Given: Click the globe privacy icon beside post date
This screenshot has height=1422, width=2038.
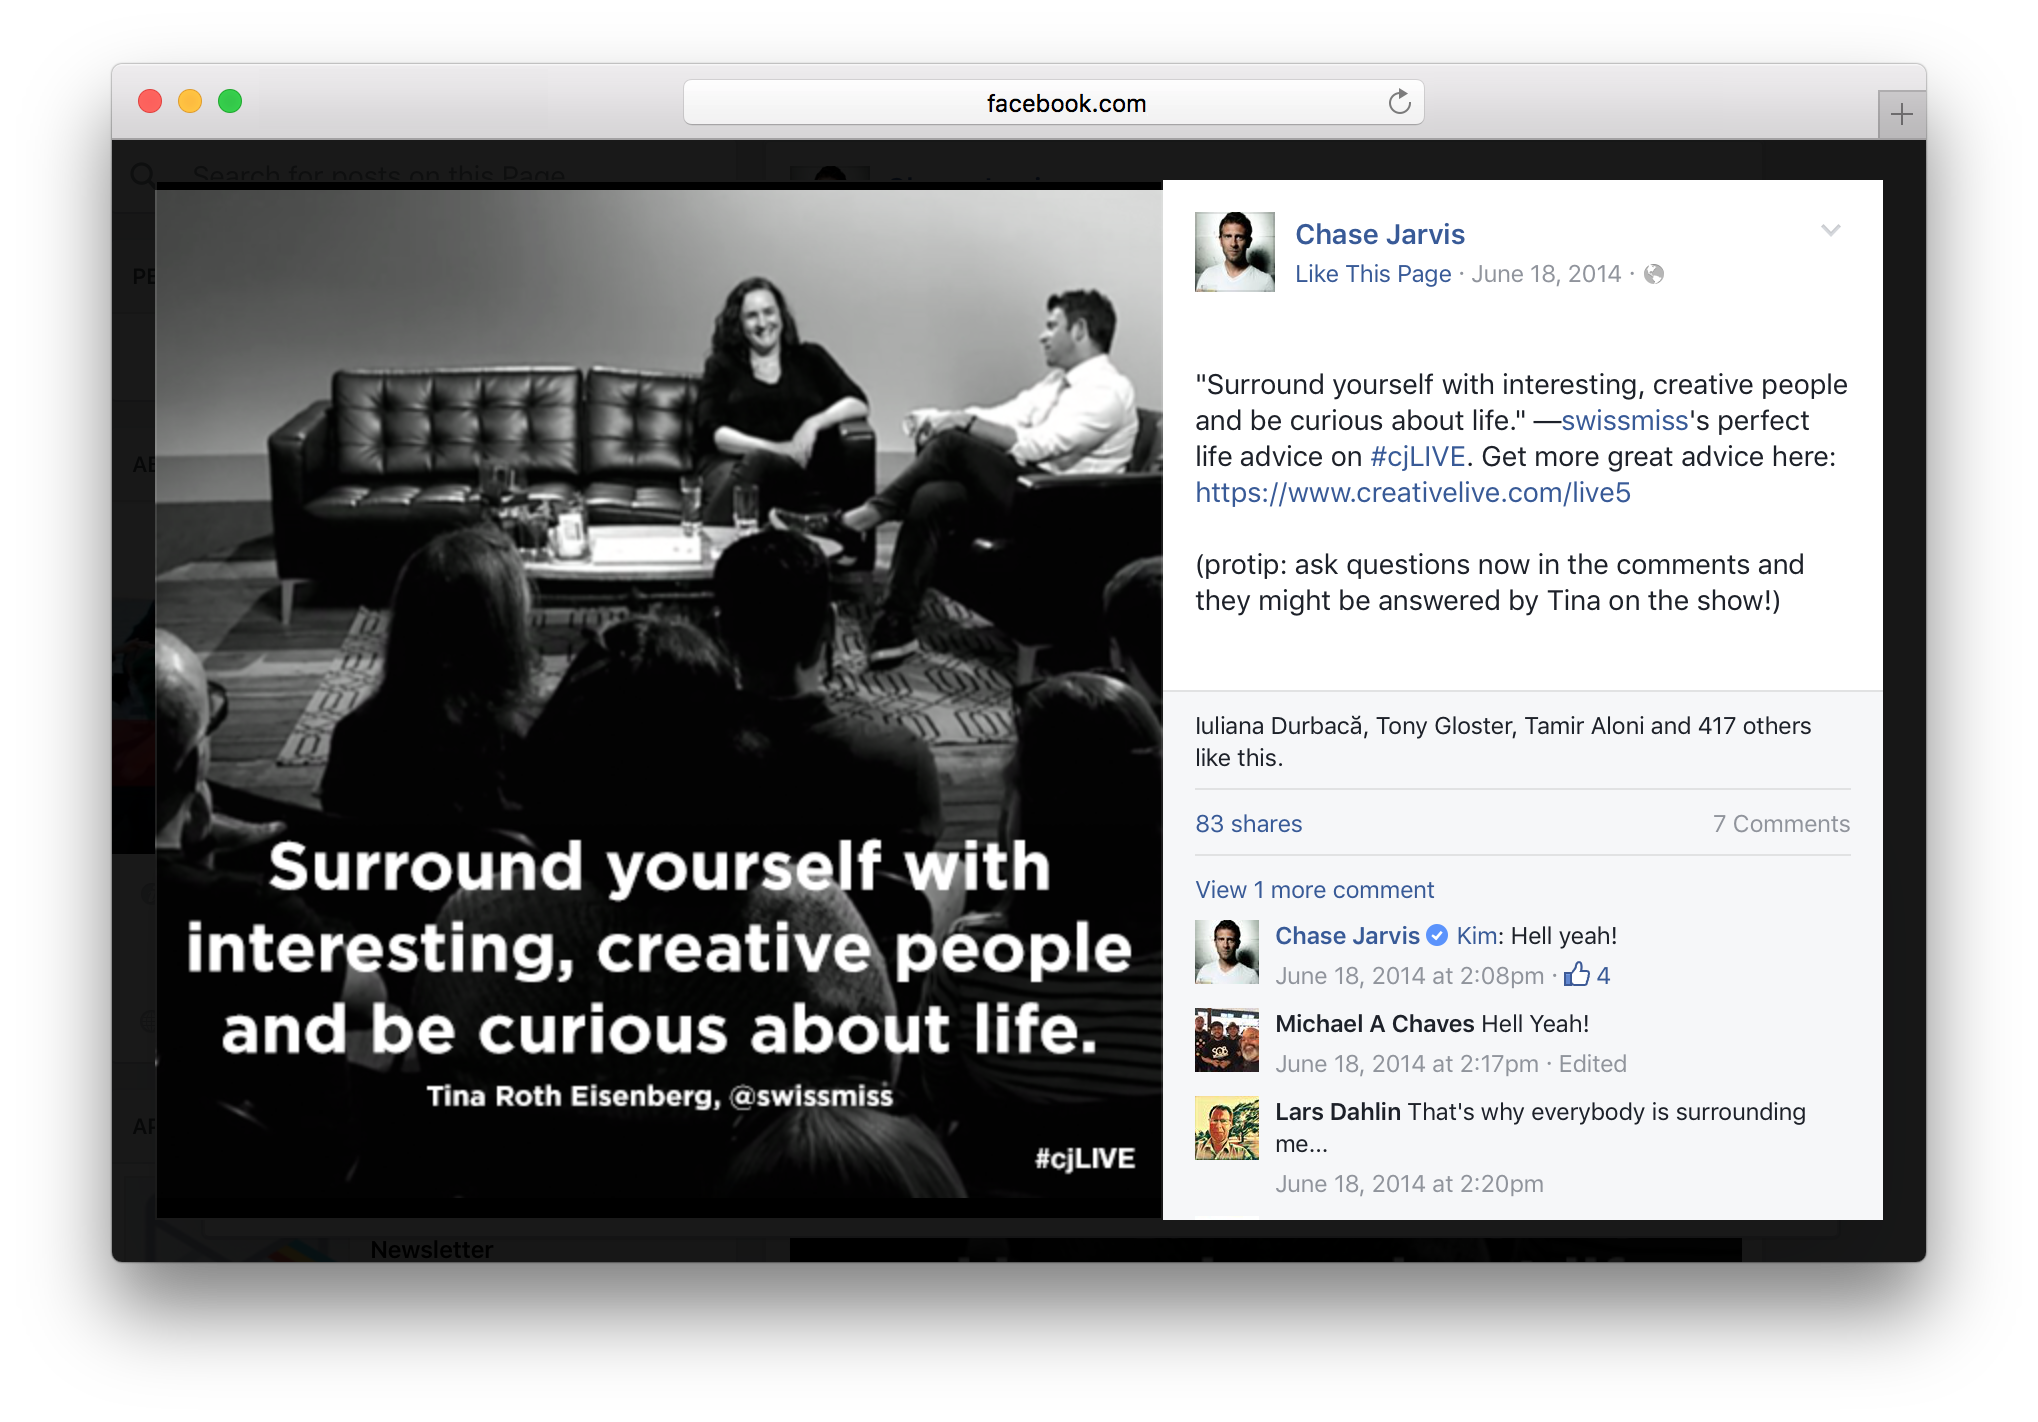Looking at the screenshot, I should [1654, 274].
